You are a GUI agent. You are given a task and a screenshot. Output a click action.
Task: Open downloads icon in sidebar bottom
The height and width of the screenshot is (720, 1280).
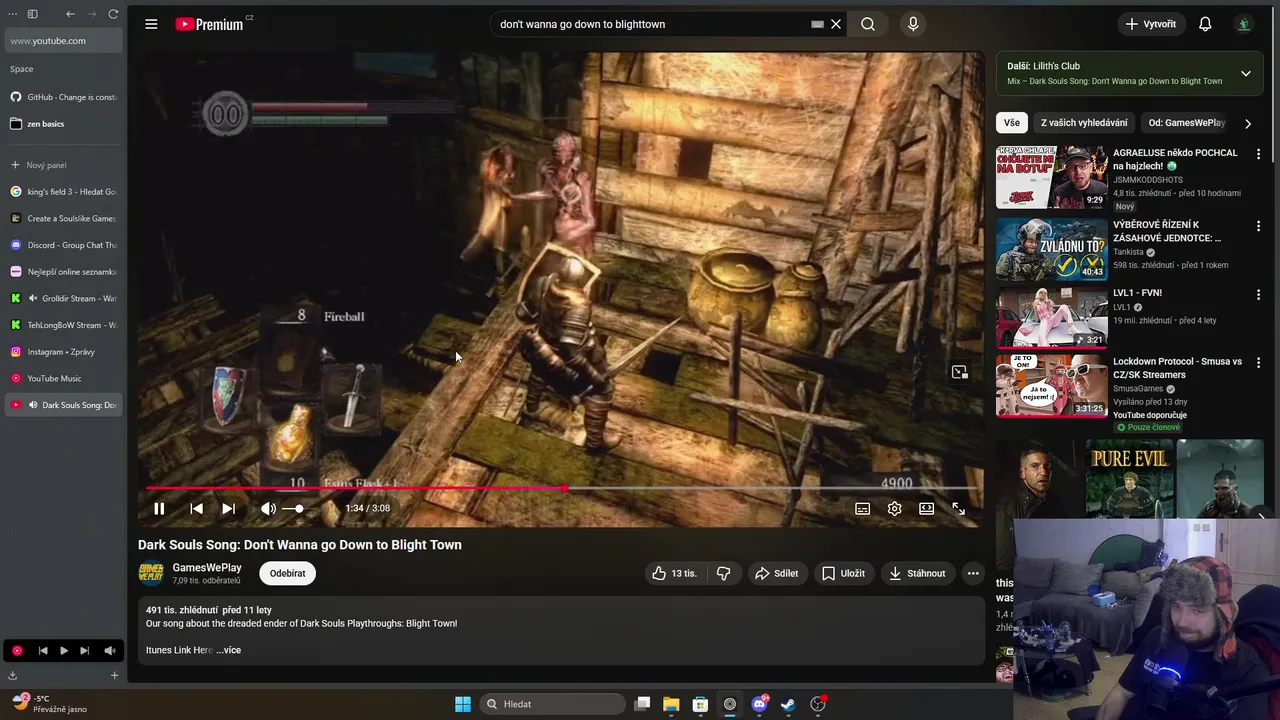(14, 675)
